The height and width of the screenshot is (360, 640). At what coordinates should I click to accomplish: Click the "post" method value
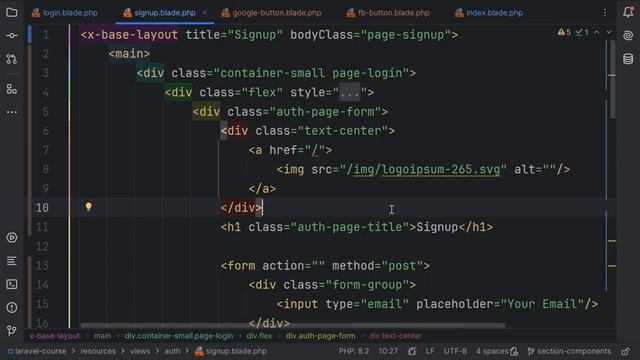[402, 266]
